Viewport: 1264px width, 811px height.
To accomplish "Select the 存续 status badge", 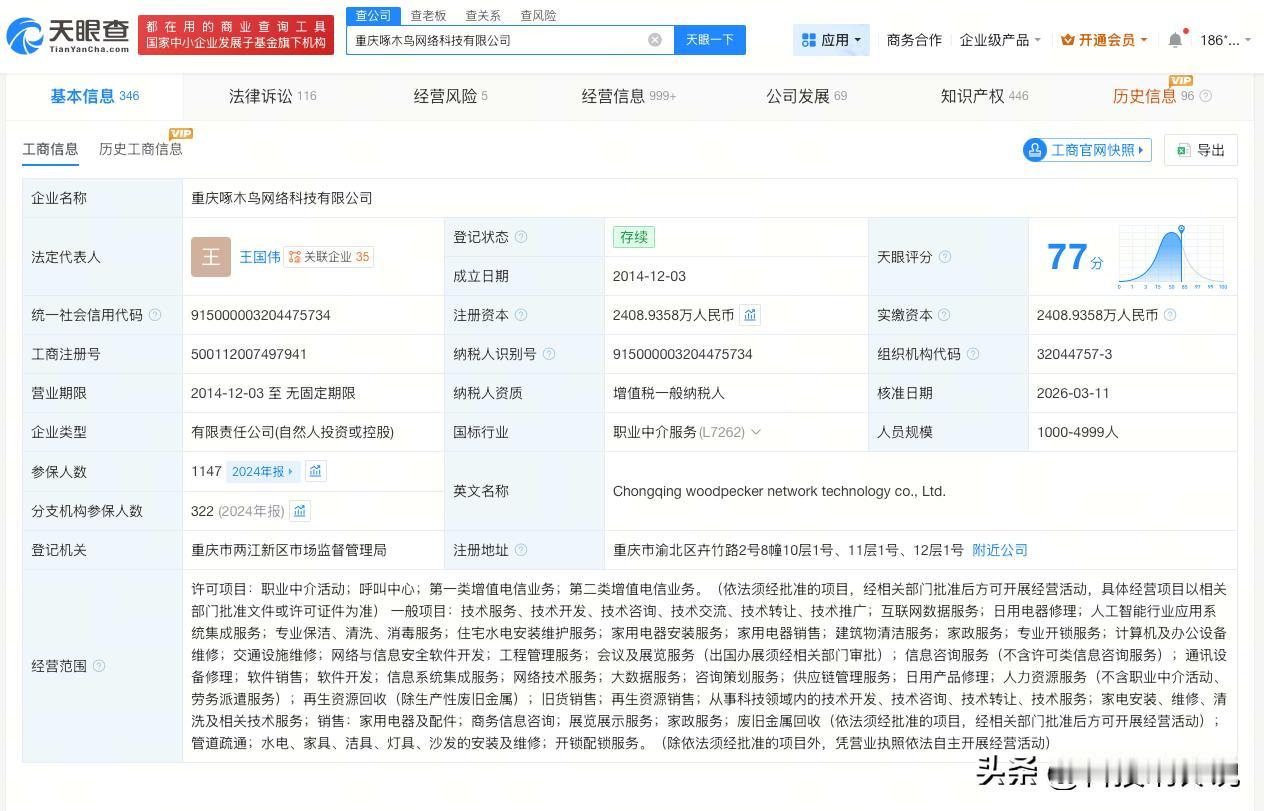I will (x=634, y=237).
